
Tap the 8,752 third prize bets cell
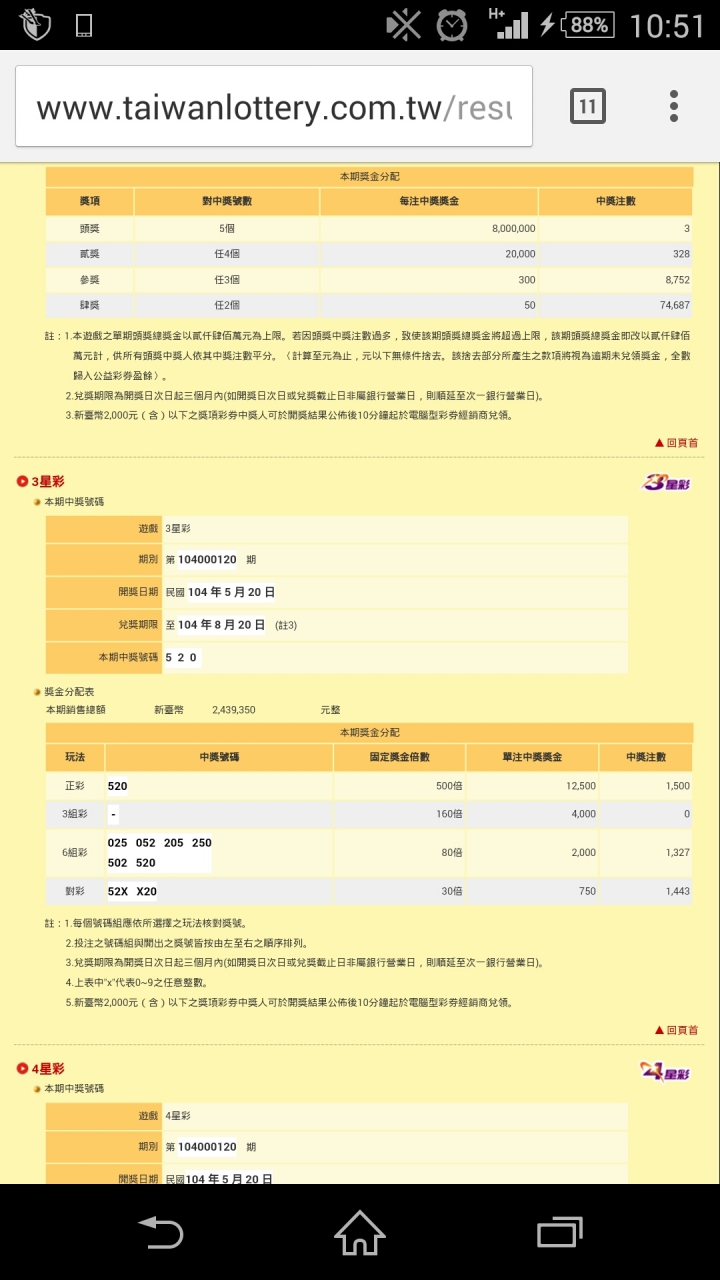click(616, 280)
